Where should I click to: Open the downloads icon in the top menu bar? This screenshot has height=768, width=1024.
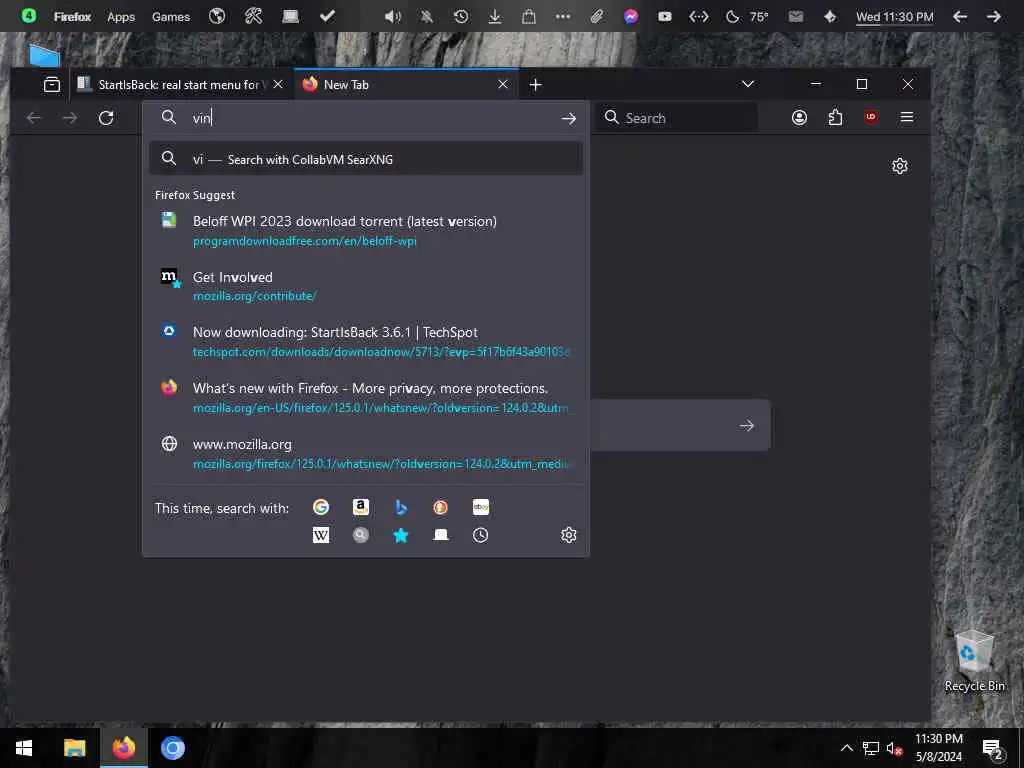495,16
